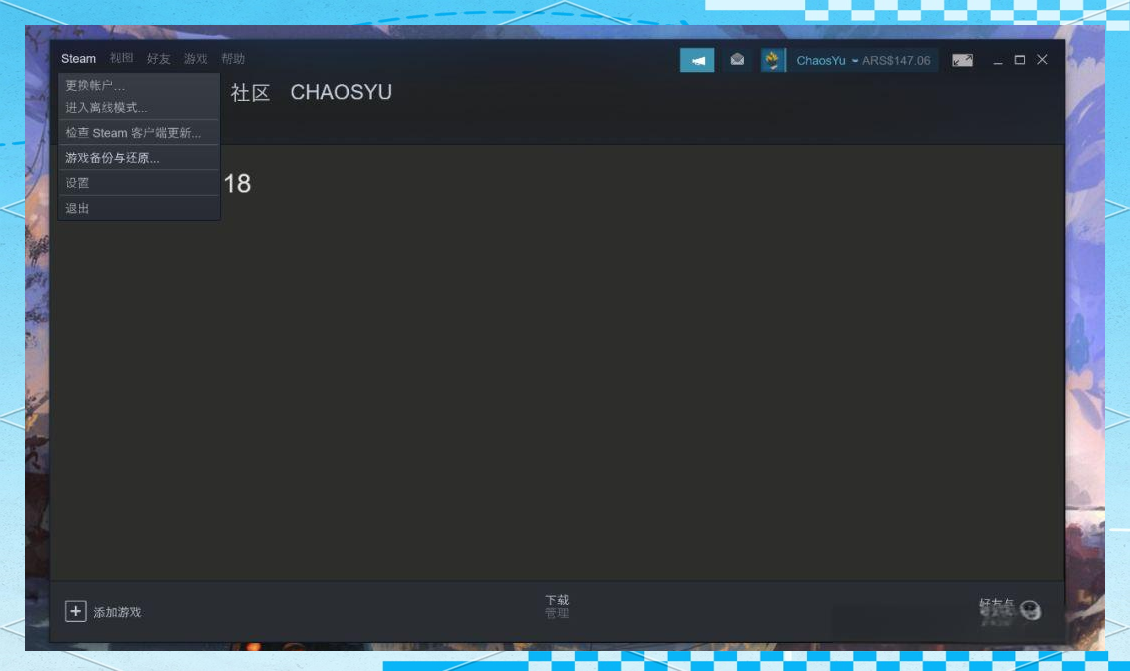
Task: Select 退出 to quit Steam
Action: [78, 208]
